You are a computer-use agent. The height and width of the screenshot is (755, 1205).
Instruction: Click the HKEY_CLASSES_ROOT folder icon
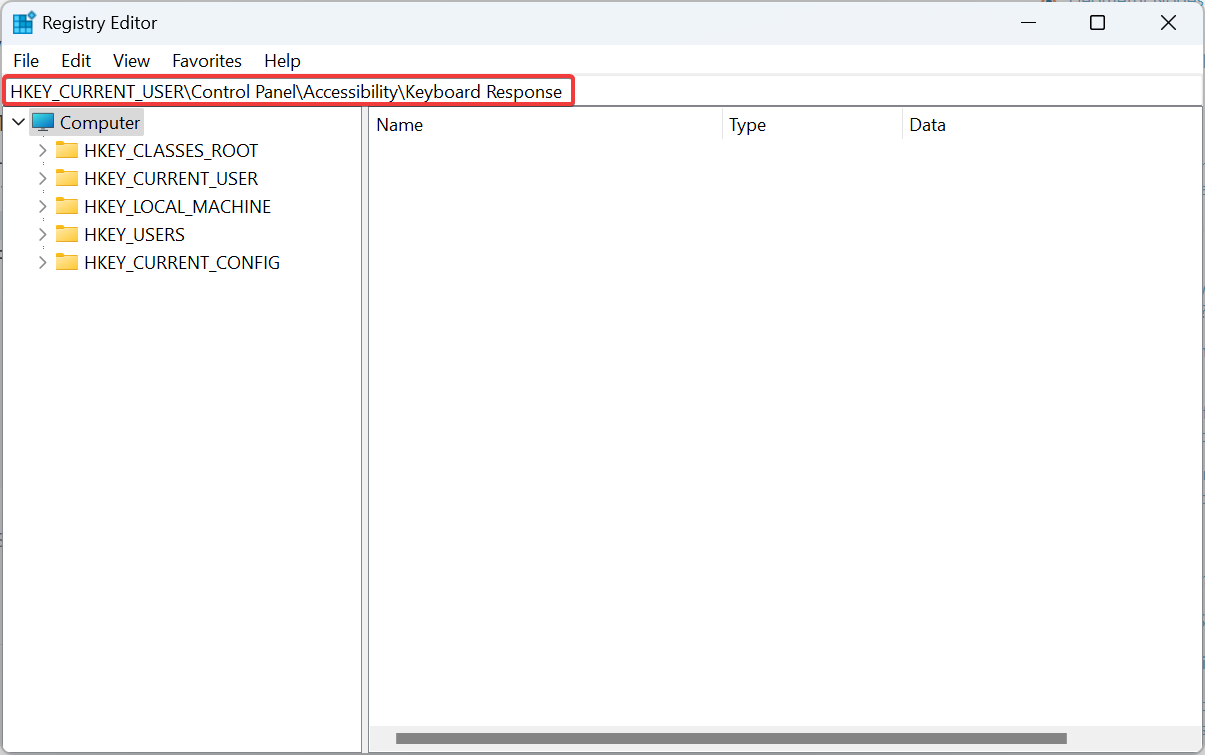click(x=67, y=151)
